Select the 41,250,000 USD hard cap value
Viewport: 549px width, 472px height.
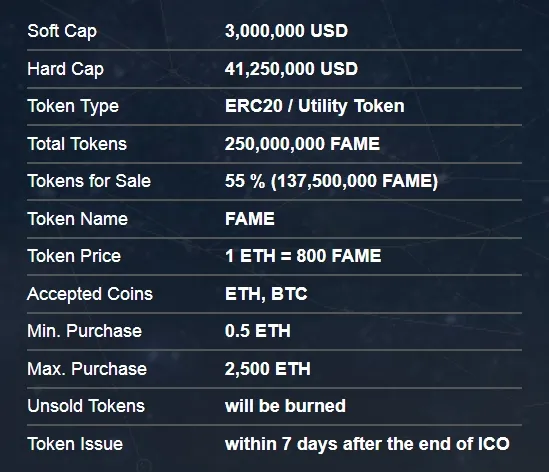291,69
